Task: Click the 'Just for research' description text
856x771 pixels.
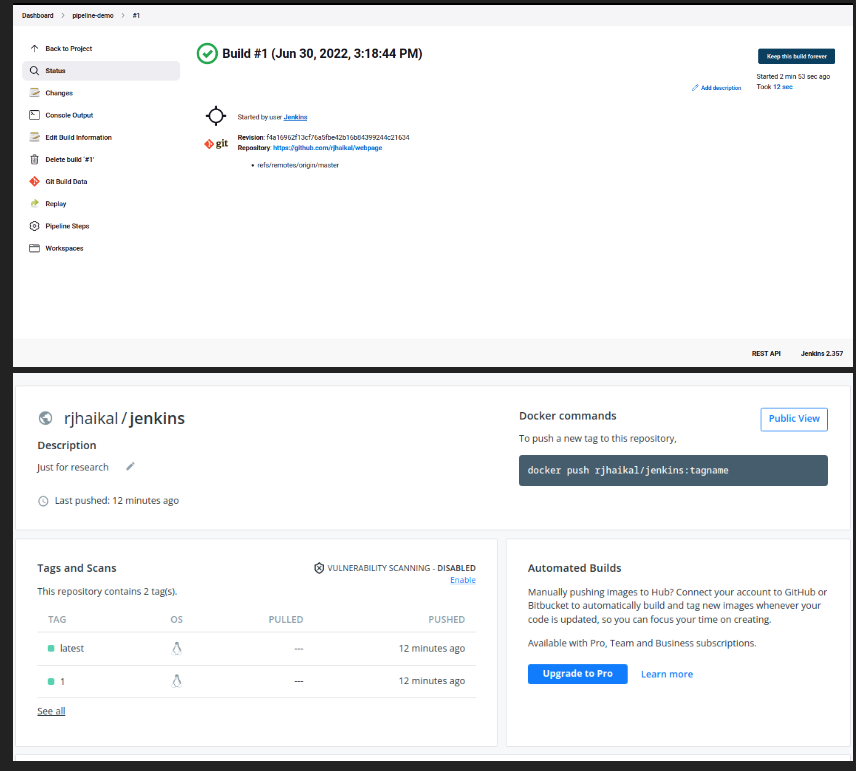Action: (73, 467)
